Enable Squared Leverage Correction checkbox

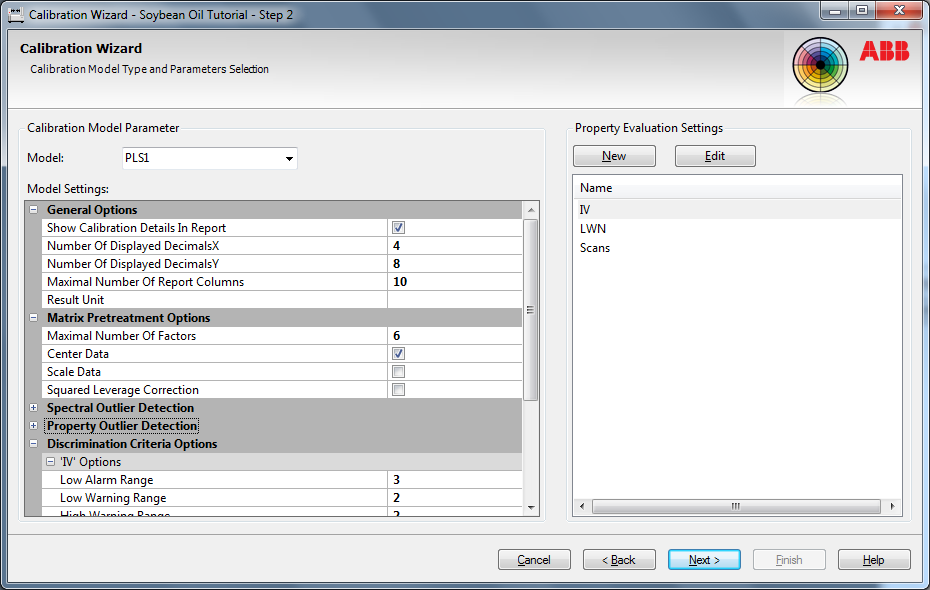click(x=399, y=390)
